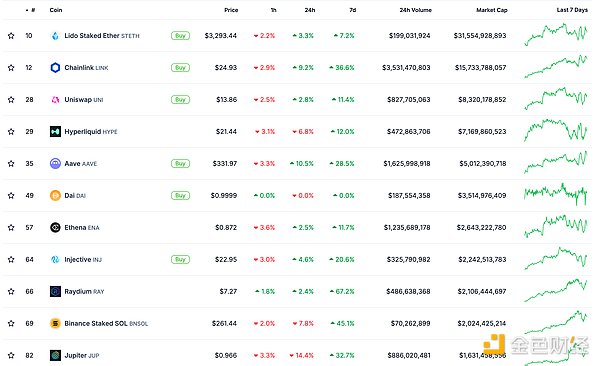Click the Raydium coin logo
The width and height of the screenshot is (600, 366).
click(x=55, y=291)
